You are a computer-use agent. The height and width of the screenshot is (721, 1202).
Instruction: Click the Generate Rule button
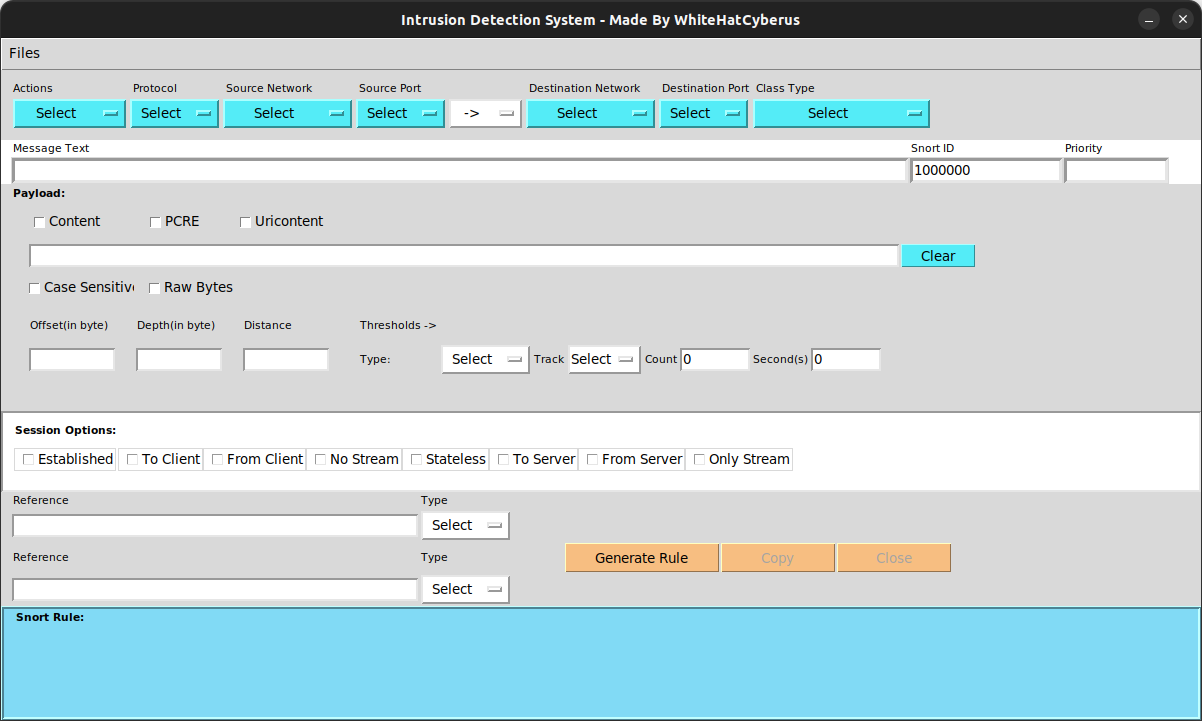click(641, 557)
